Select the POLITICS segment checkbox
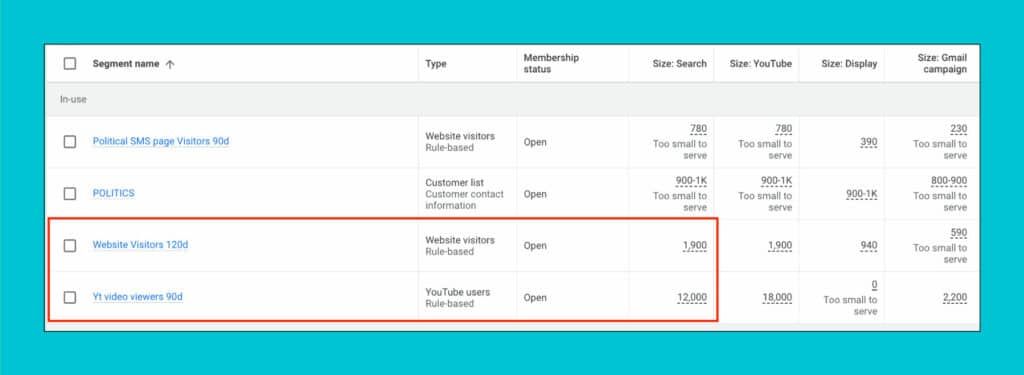Viewport: 1024px width, 375px height. pos(70,193)
